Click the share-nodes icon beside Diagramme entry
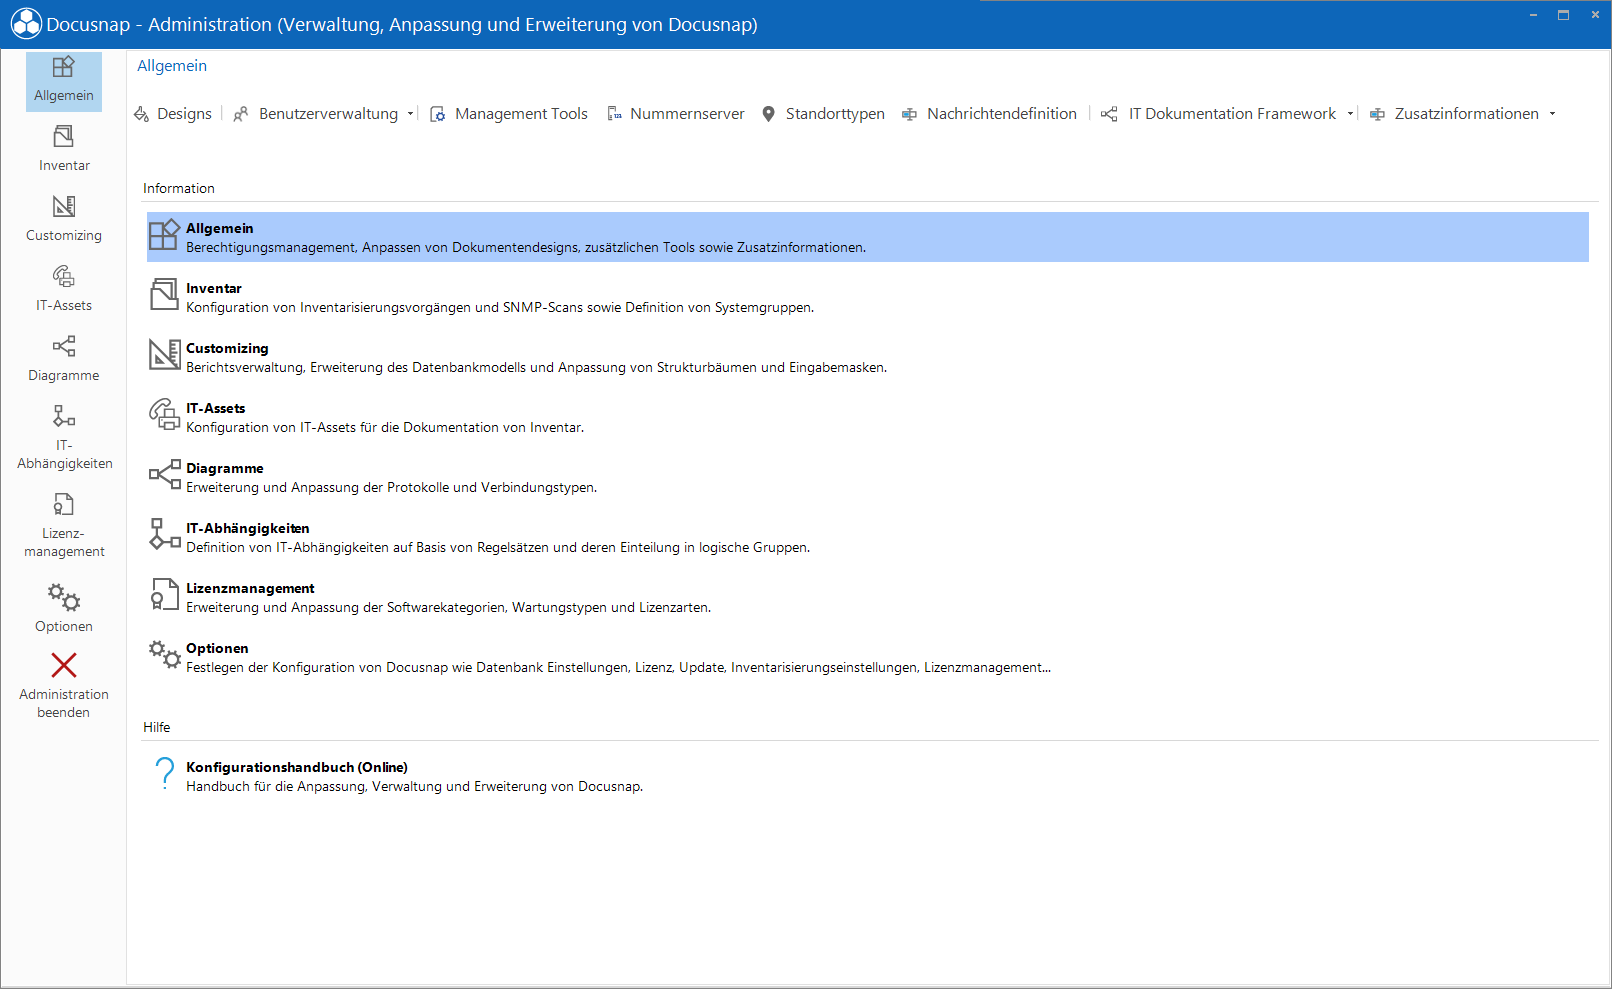Viewport: 1612px width, 989px height. point(165,474)
